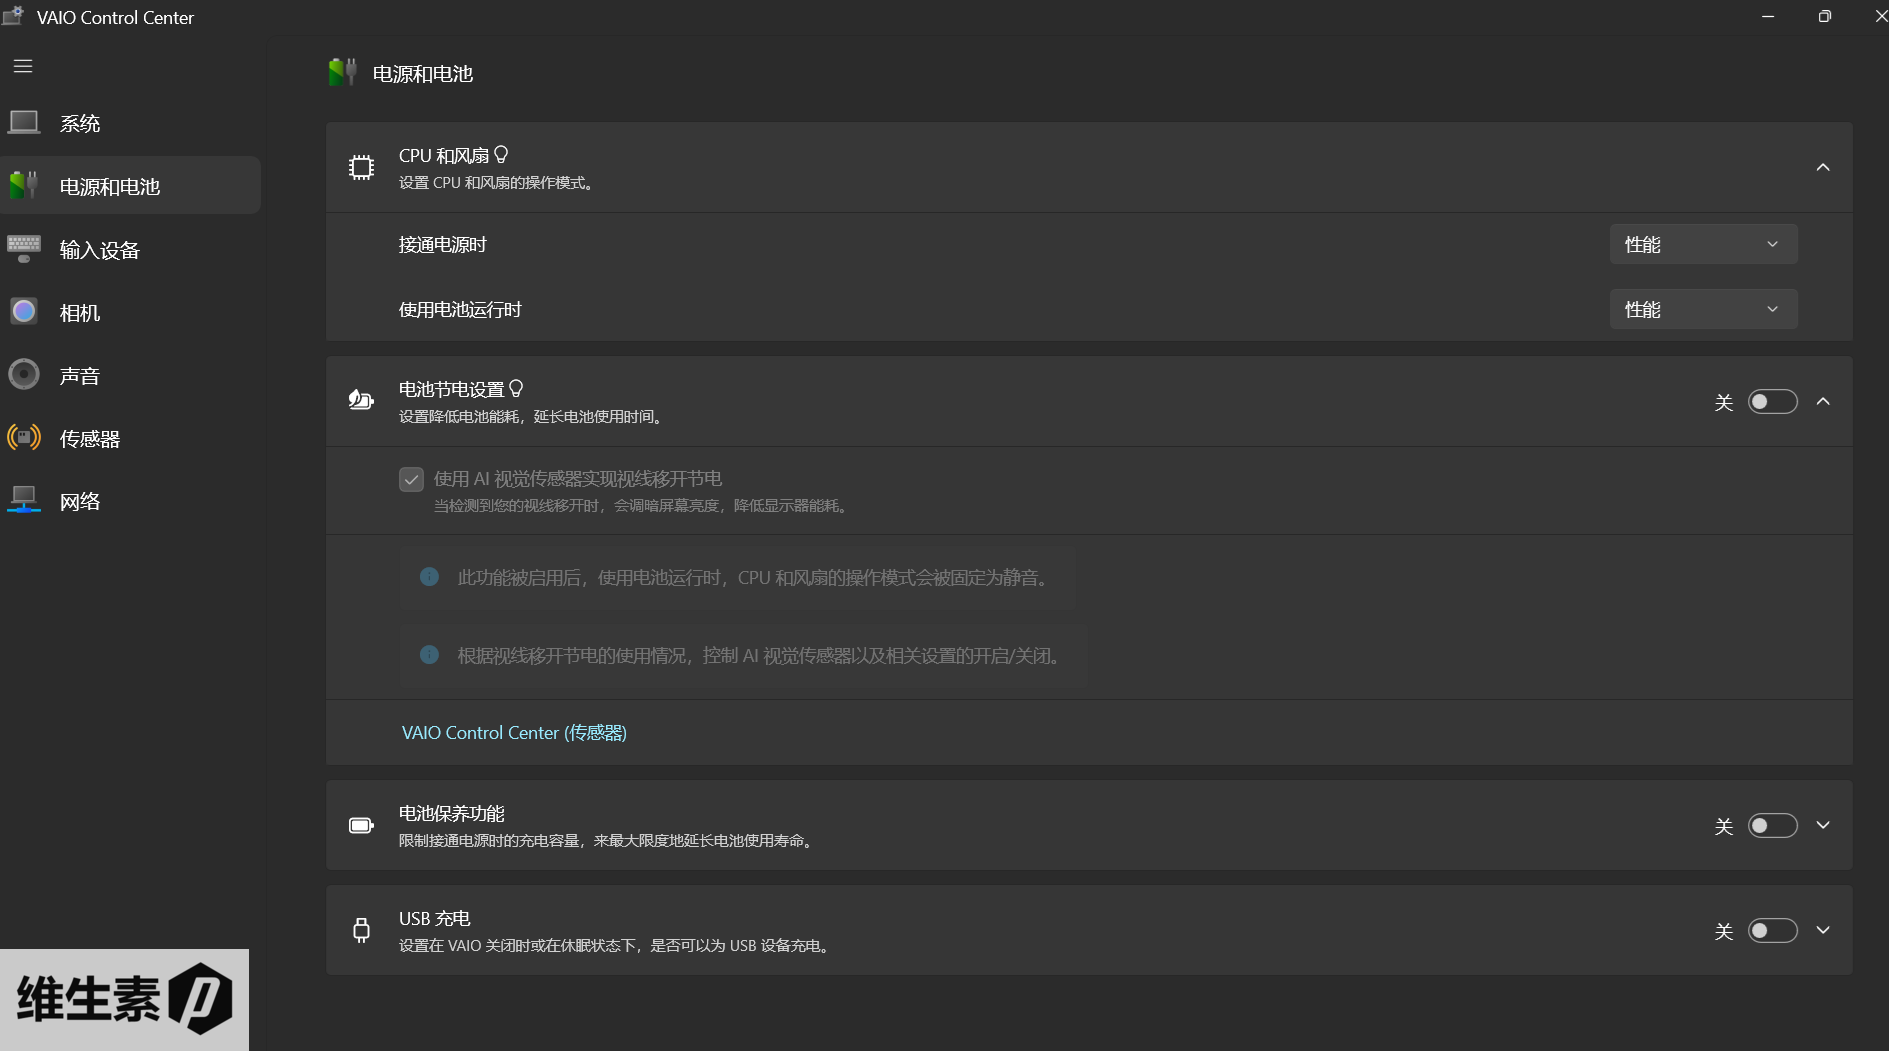This screenshot has height=1051, width=1889.
Task: Turn on the USB 充电 switch
Action: point(1772,931)
